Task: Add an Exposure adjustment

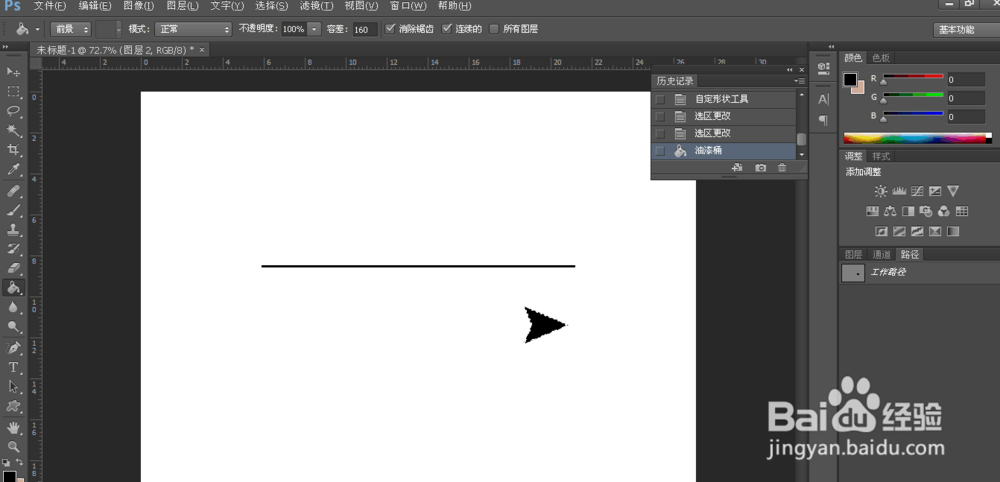Action: tap(935, 191)
